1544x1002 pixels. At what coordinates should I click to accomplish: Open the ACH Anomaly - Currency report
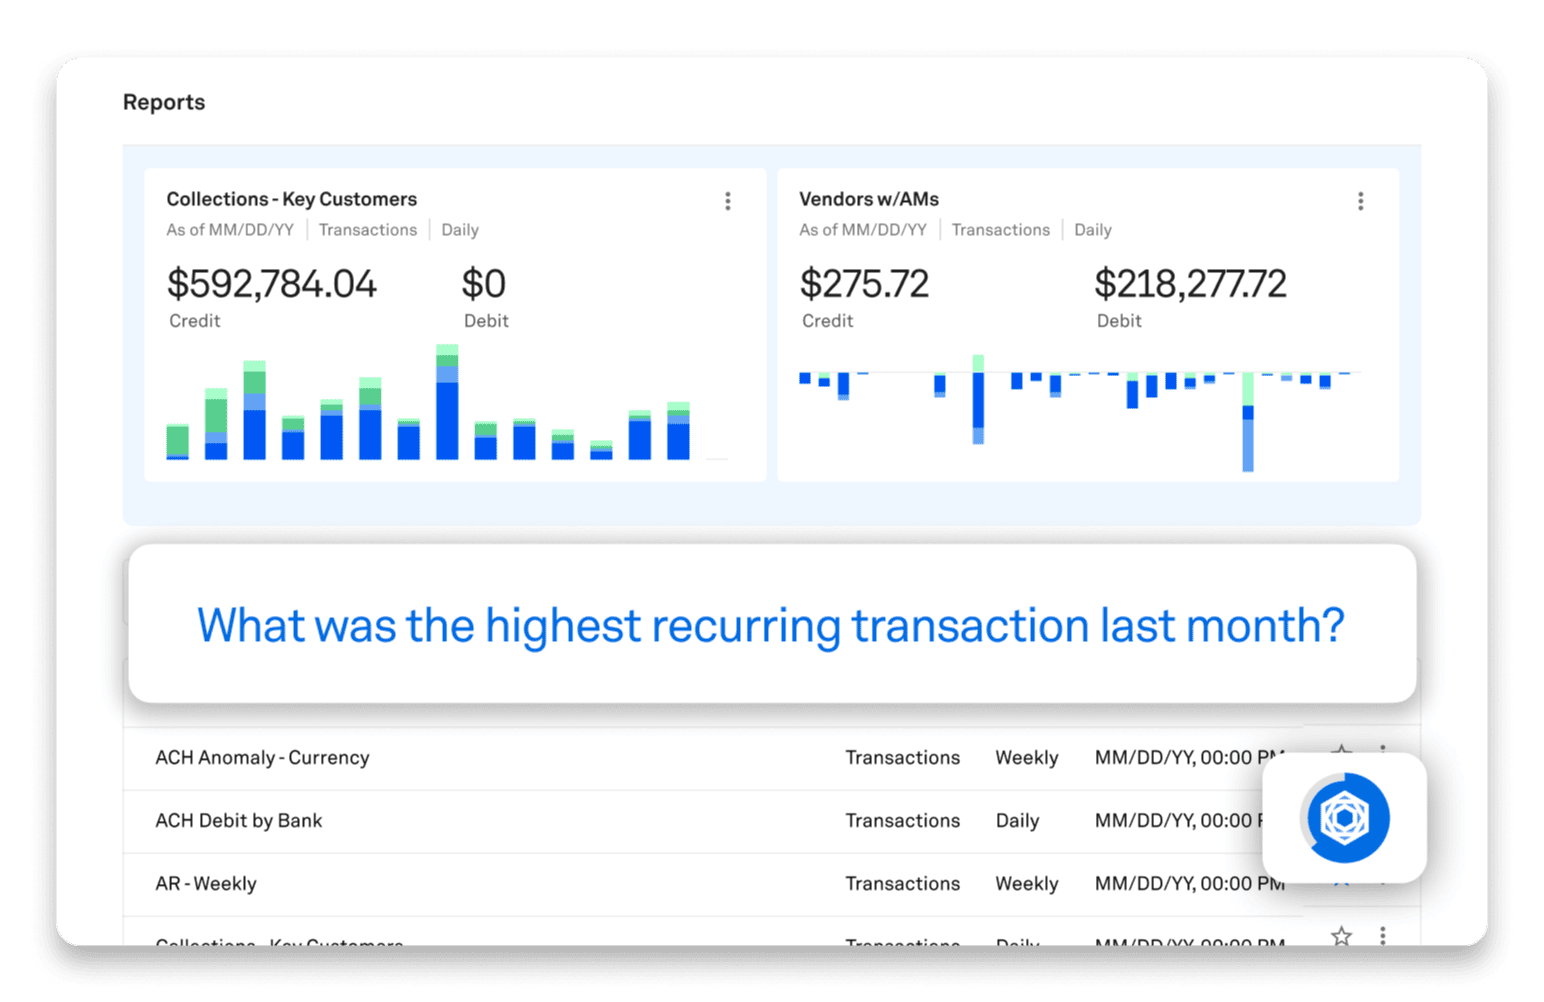click(x=262, y=757)
